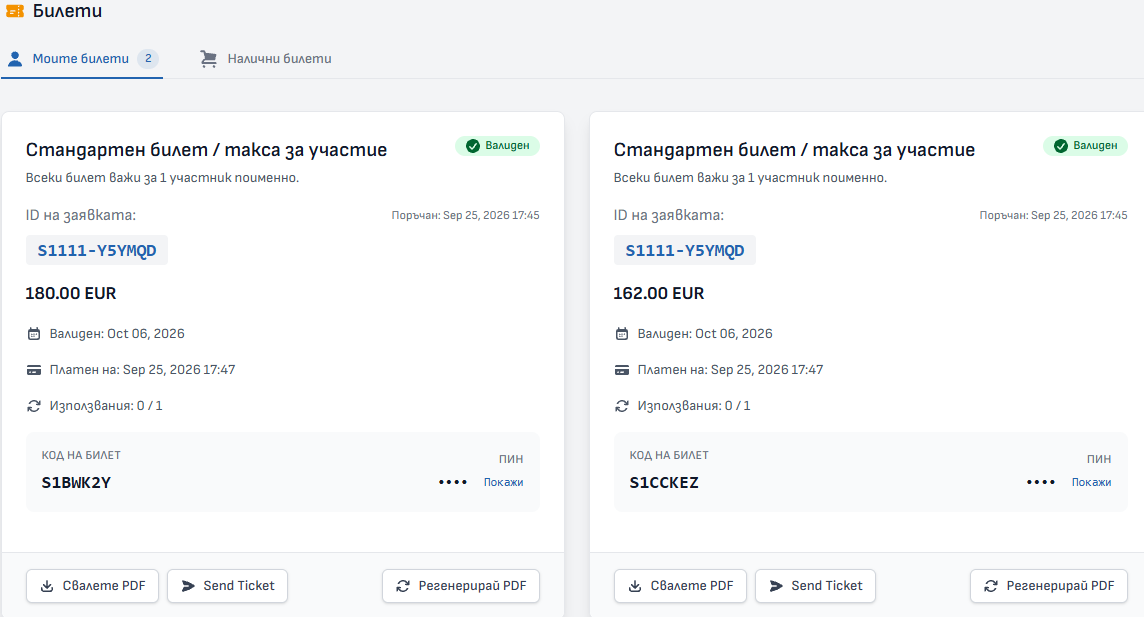Click the calendar icon on the 180.00 EUR ticket
Screen dimensions: 1144x617
click(34, 334)
